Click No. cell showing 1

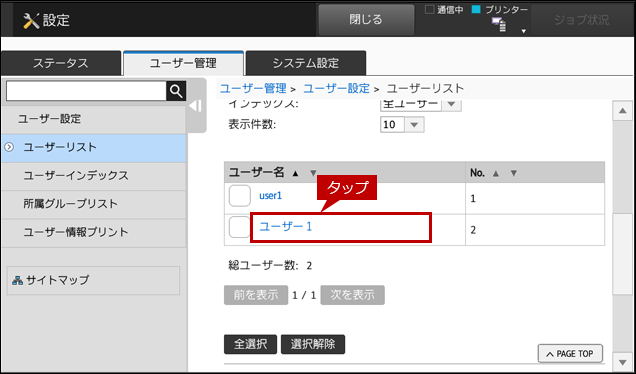coord(535,199)
